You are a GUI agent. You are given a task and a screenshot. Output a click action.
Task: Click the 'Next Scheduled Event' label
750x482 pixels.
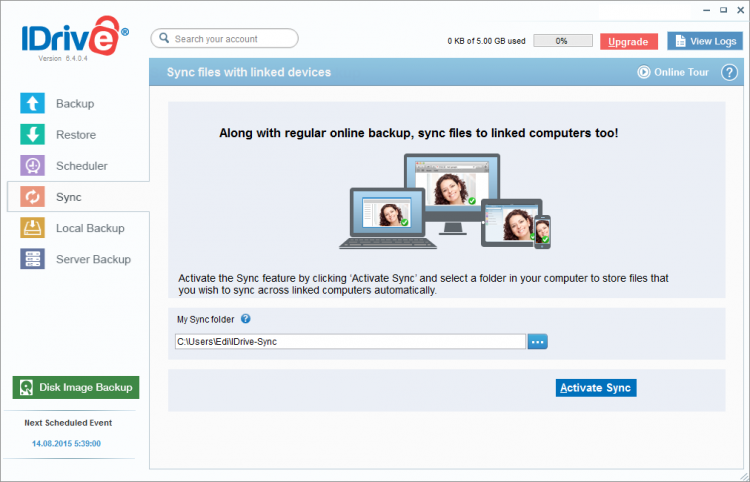[x=68, y=423]
